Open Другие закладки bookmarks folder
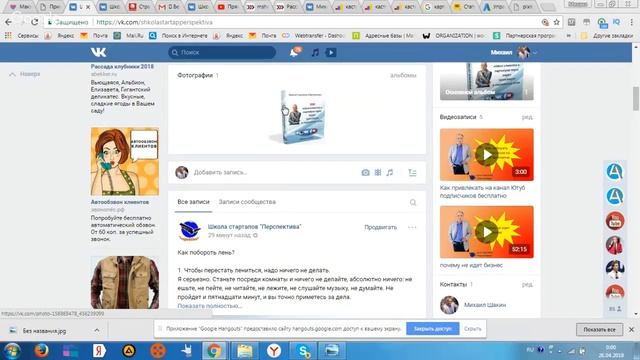The image size is (640, 360). (x=608, y=36)
